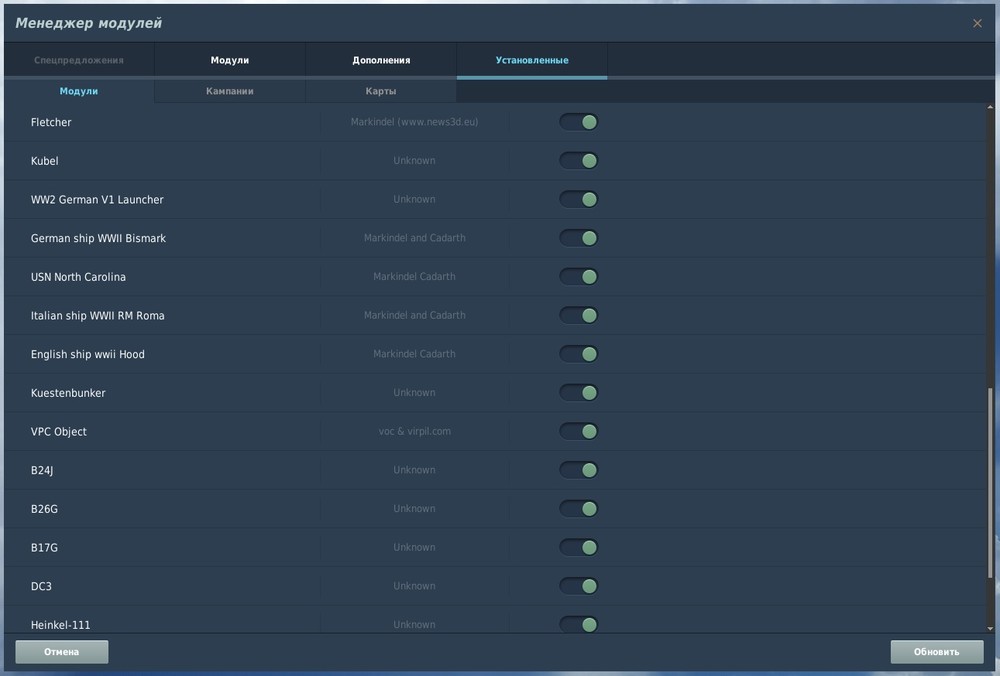This screenshot has width=1000, height=676.
Task: Click Roma row author Markindel and Cadarth
Action: 415,315
